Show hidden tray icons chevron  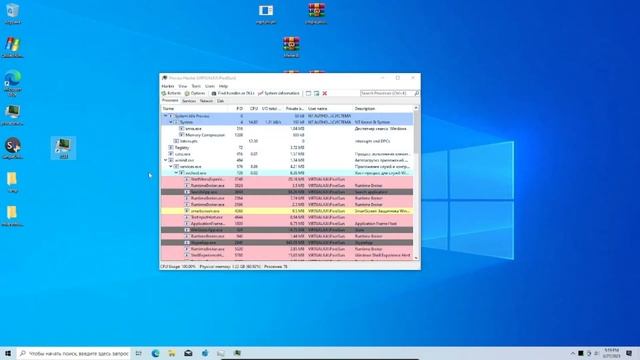(x=572, y=353)
